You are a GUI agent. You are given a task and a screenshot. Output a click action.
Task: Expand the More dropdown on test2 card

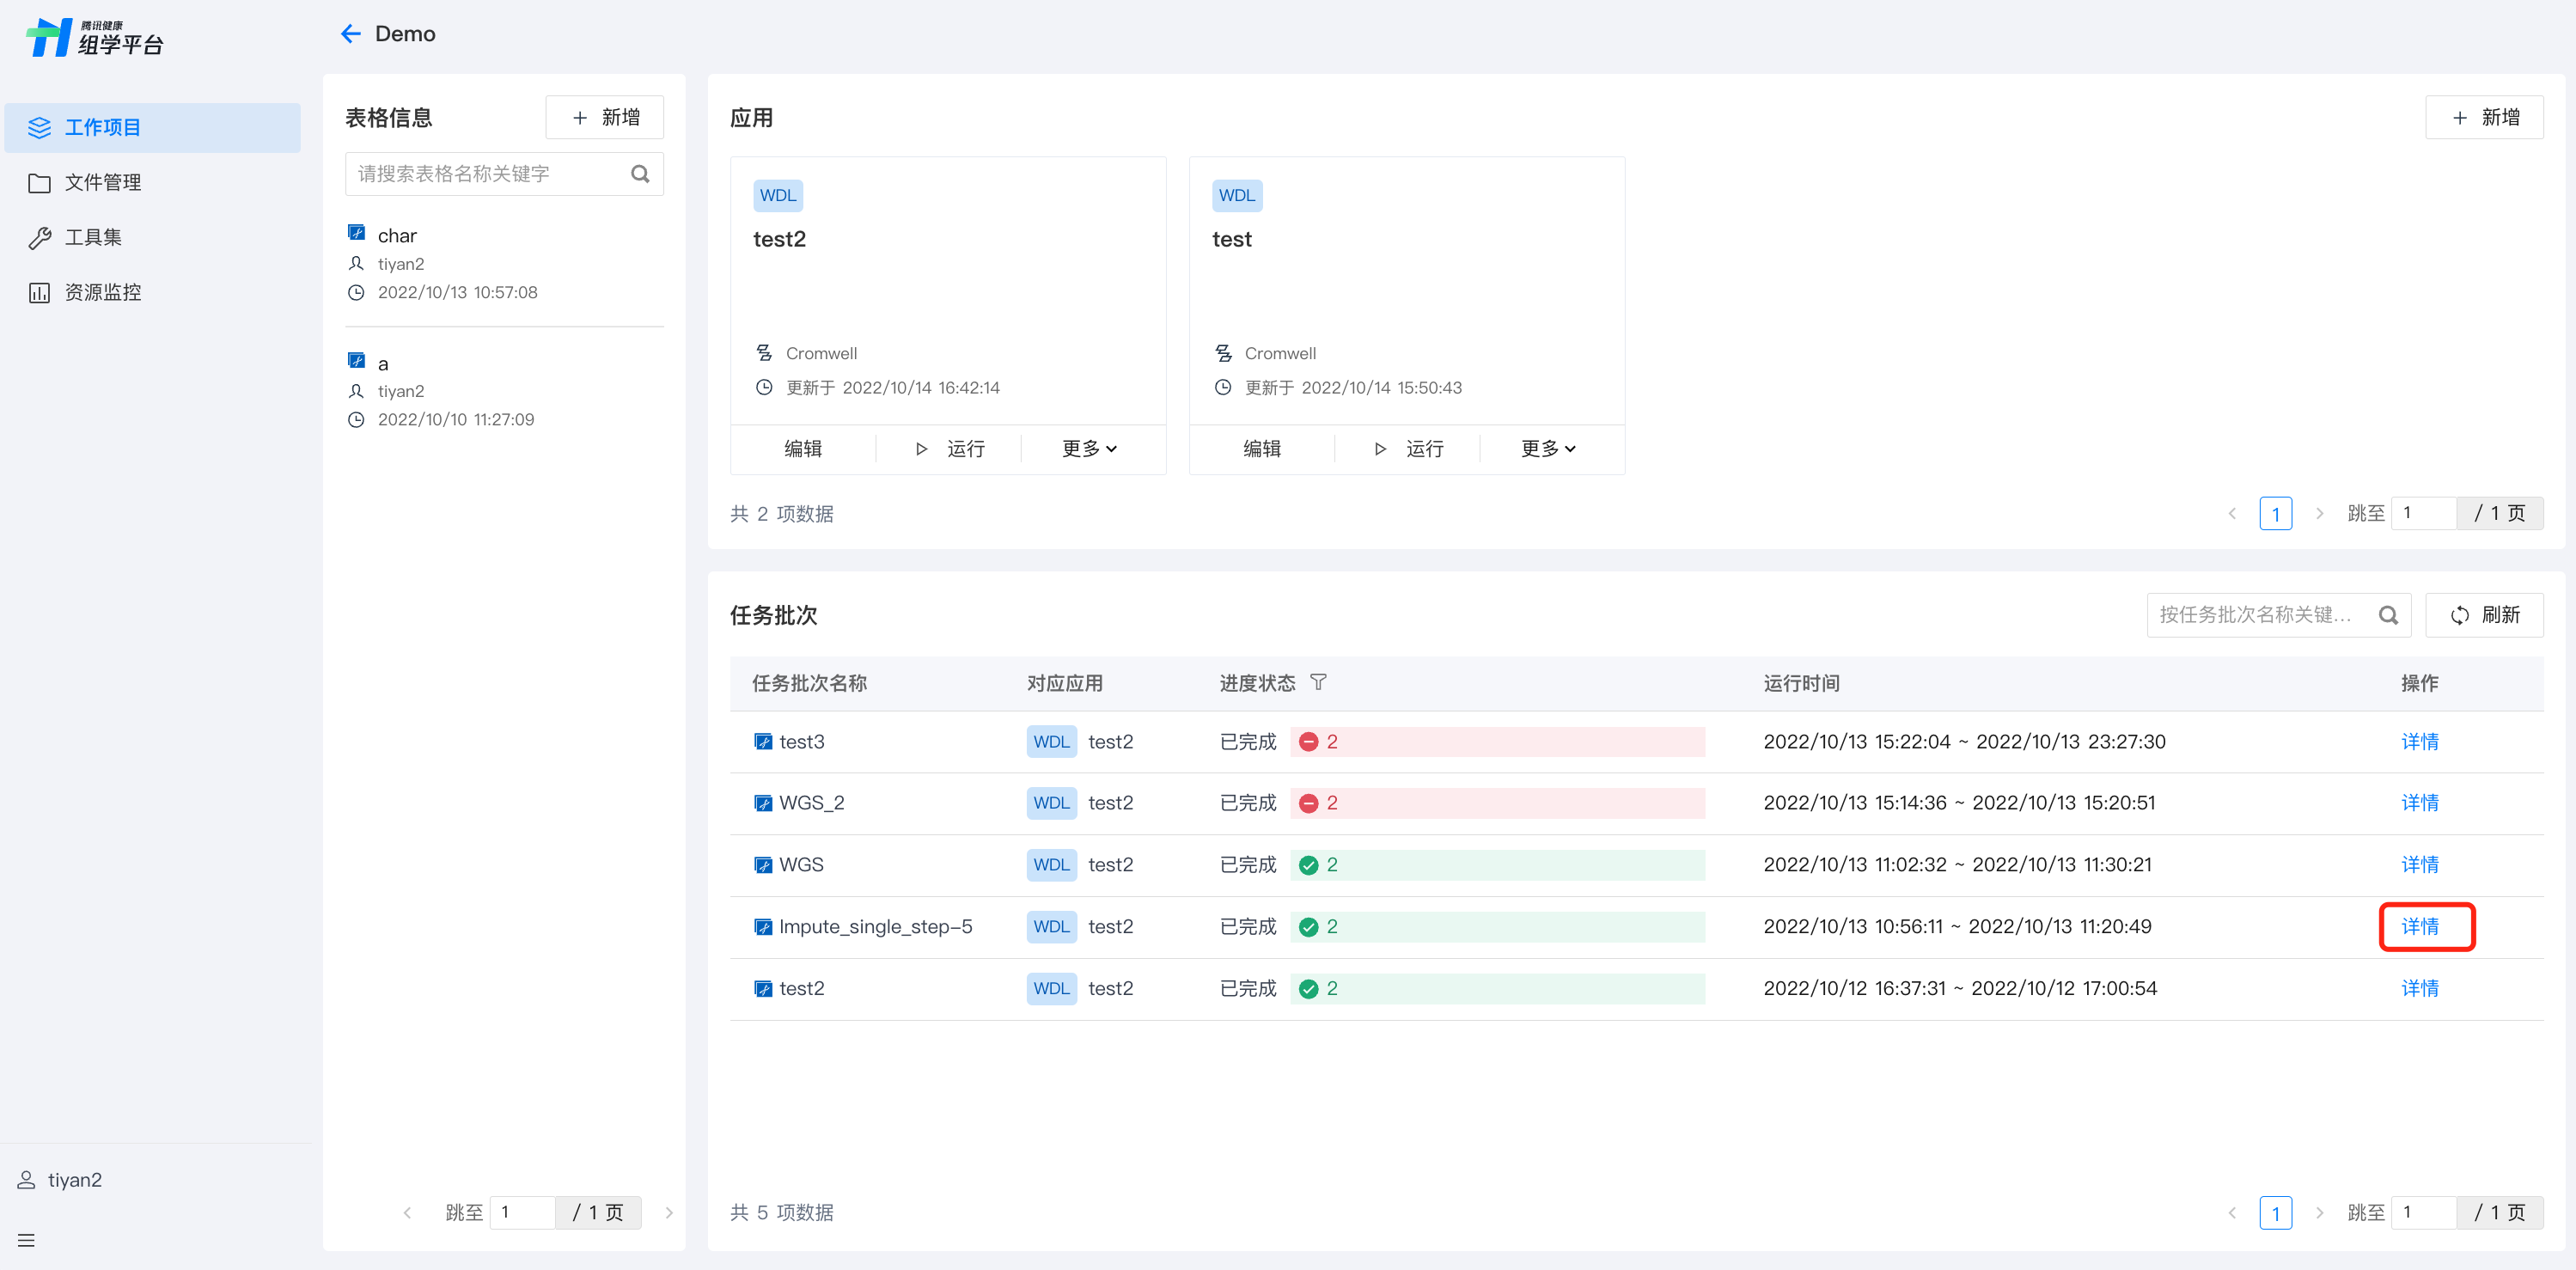1089,449
